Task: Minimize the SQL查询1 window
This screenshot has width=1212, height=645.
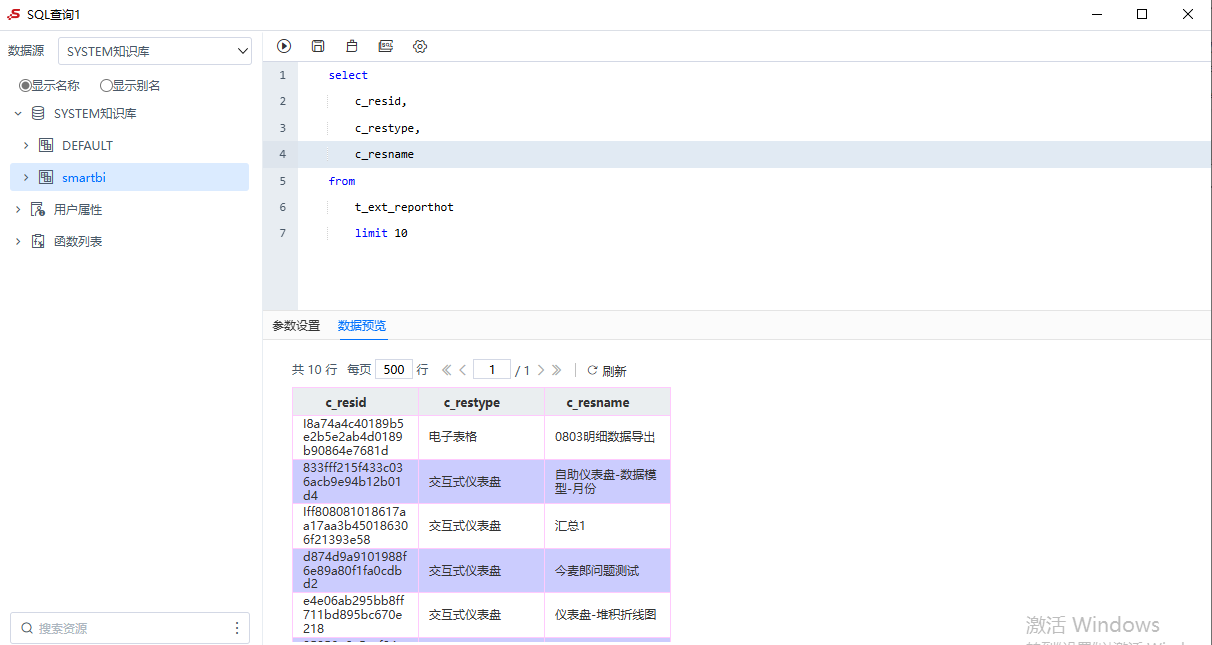Action: [1097, 14]
